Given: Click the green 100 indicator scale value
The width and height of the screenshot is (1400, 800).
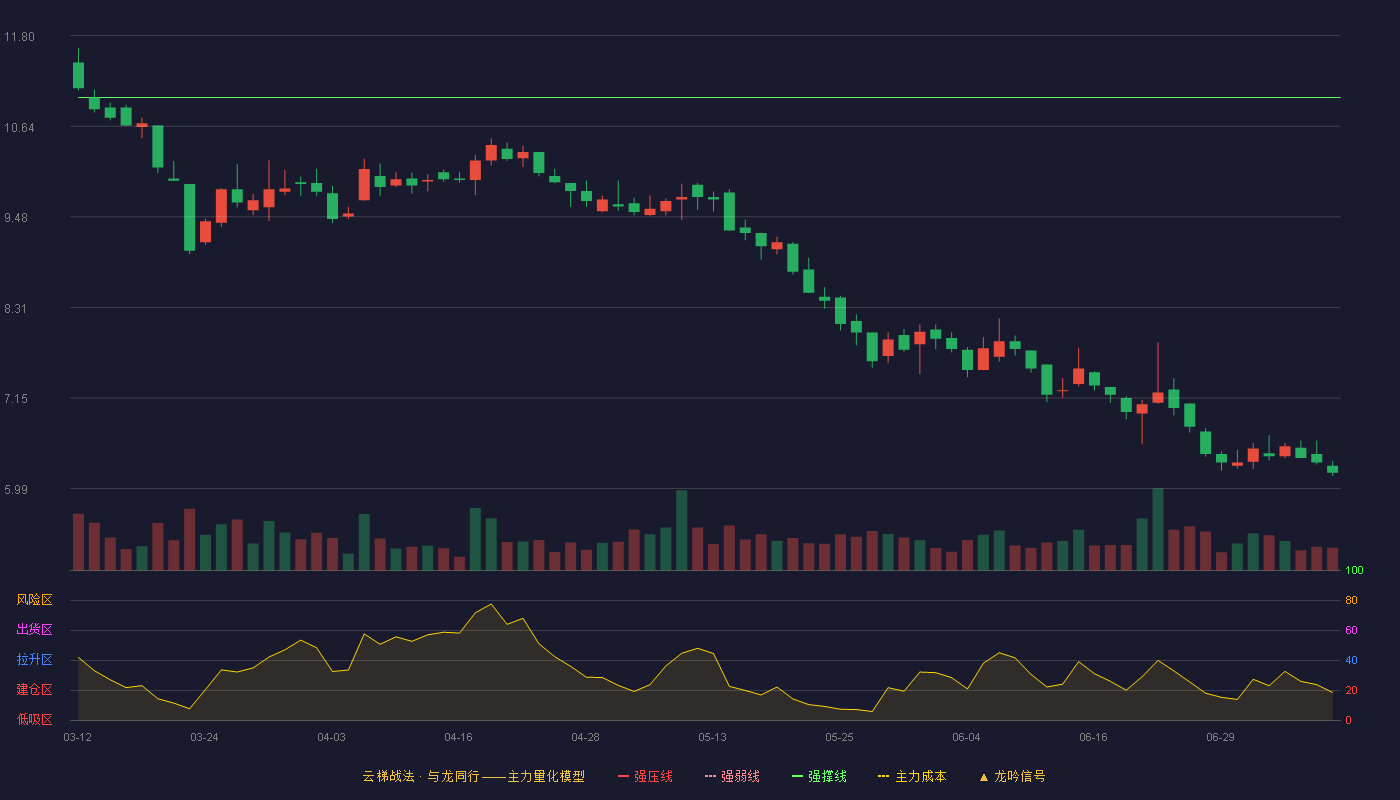Looking at the screenshot, I should pos(1354,571).
